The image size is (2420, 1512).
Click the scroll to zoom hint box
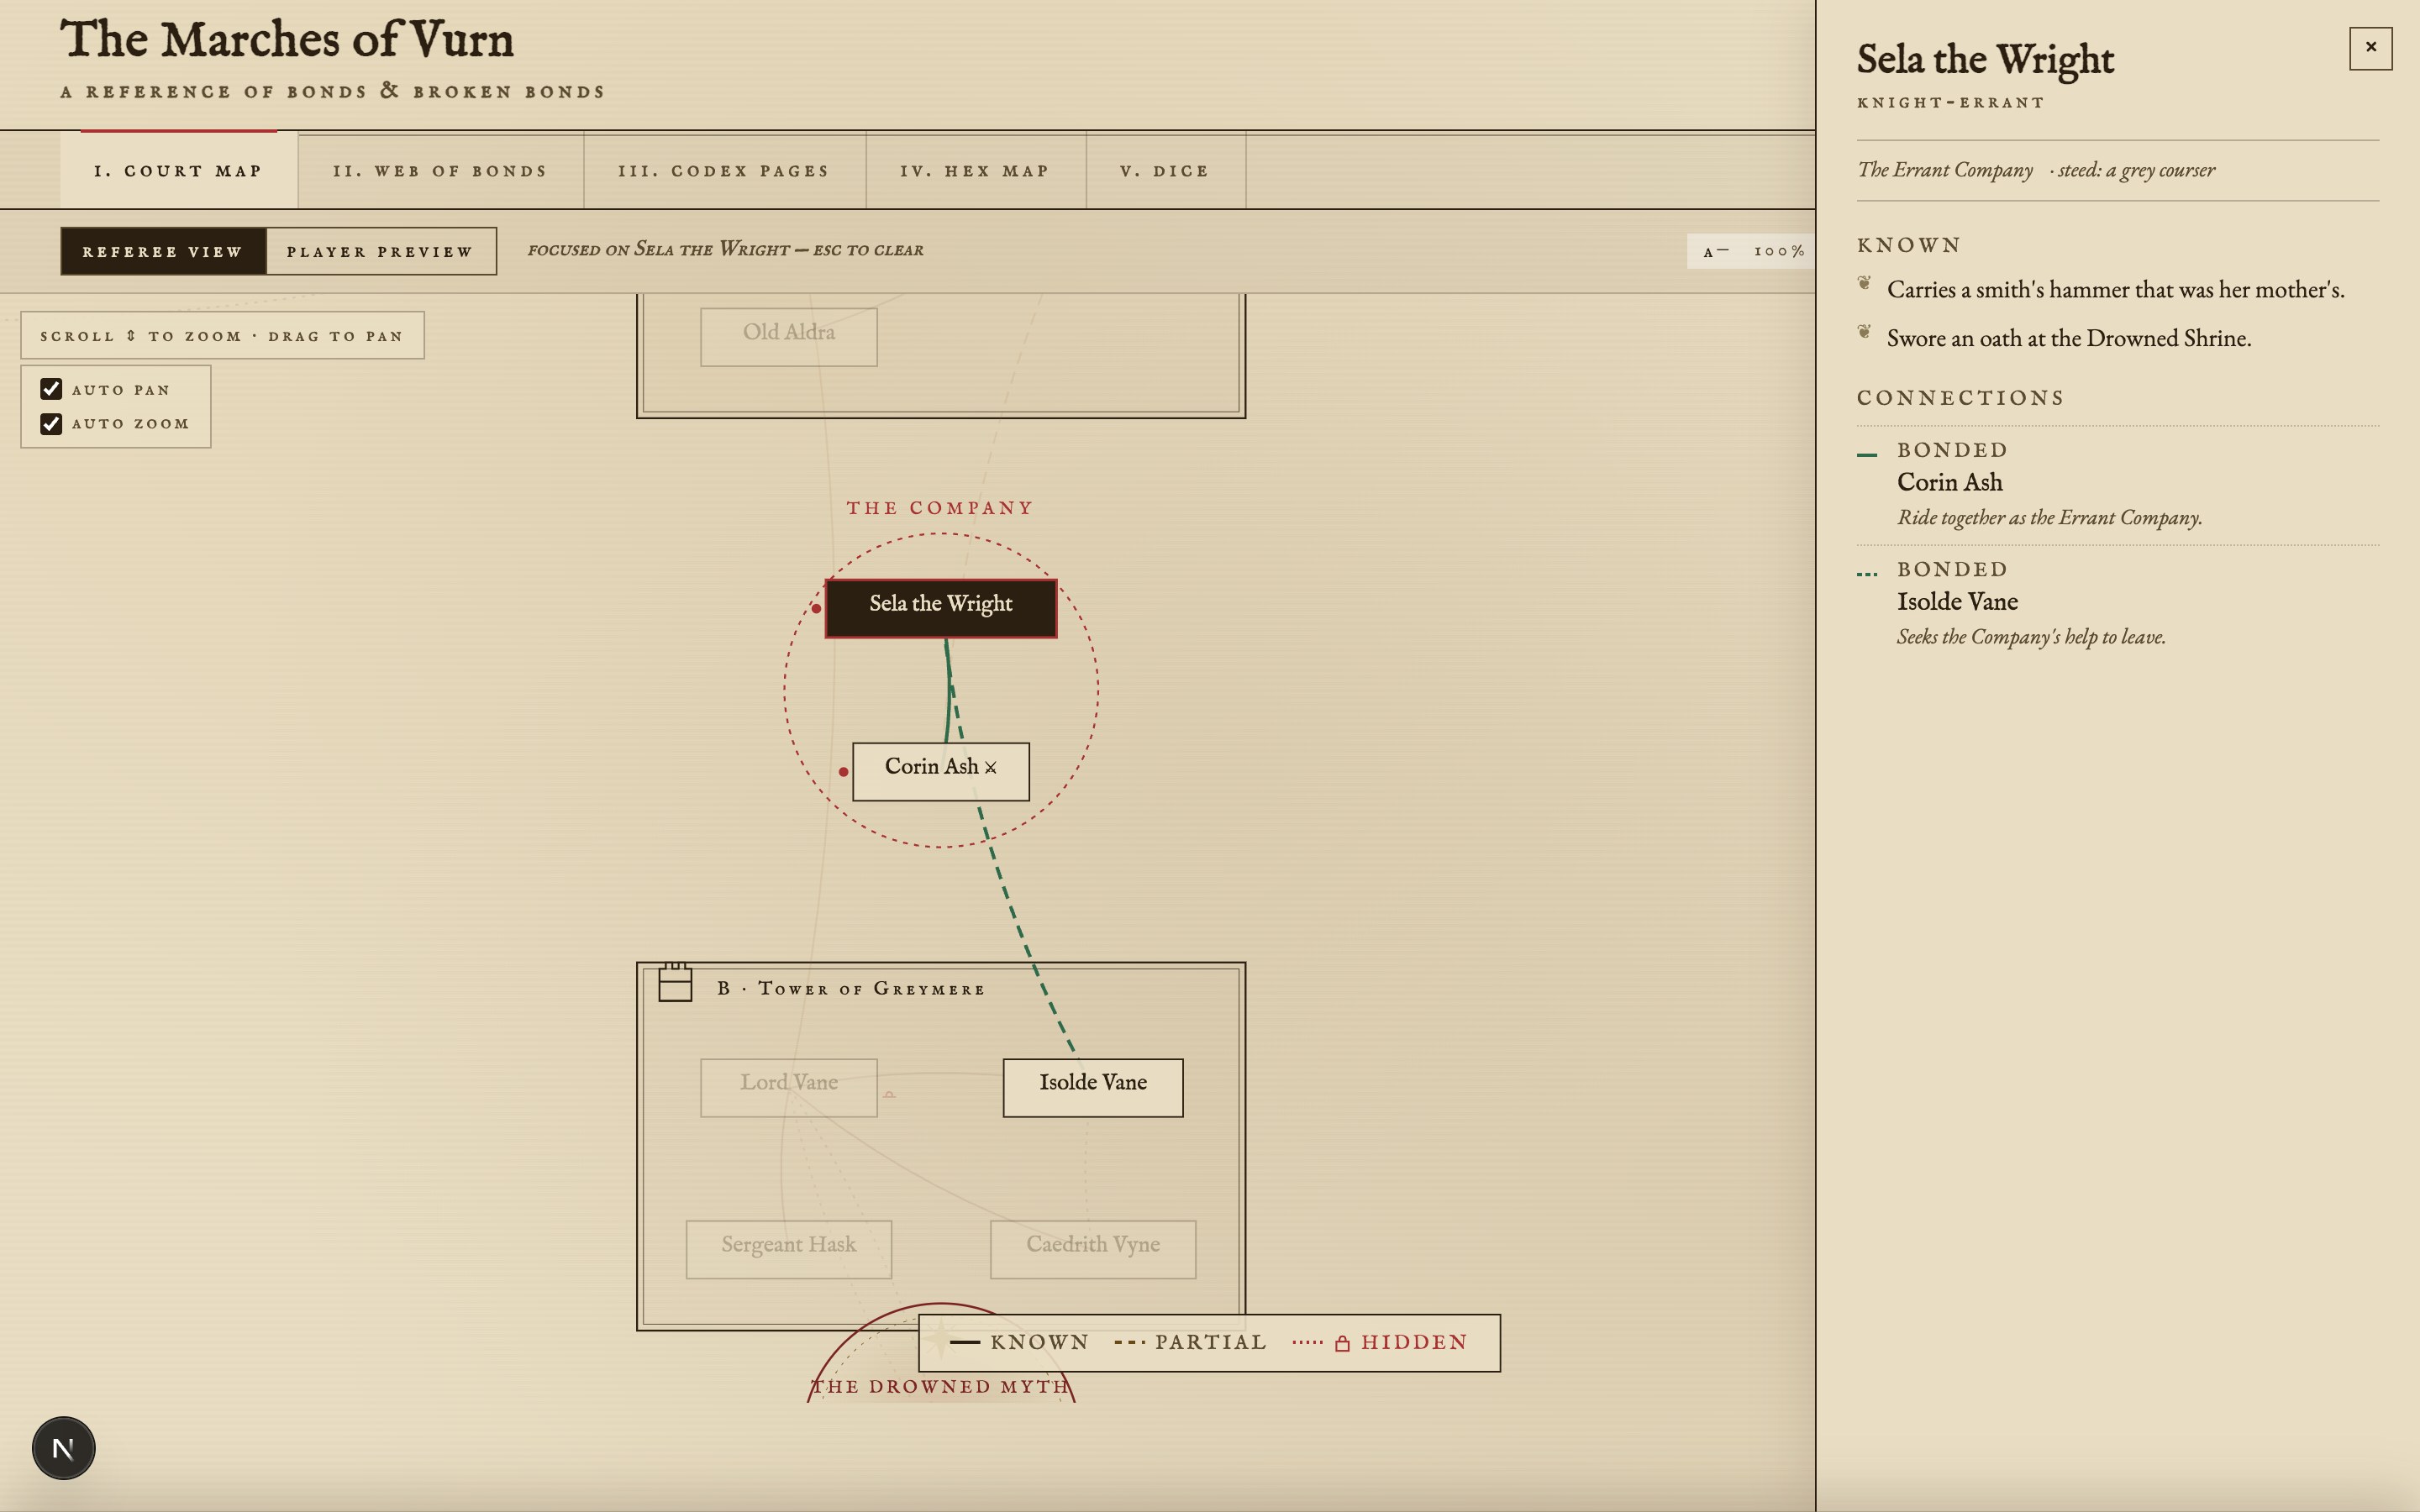[x=222, y=335]
